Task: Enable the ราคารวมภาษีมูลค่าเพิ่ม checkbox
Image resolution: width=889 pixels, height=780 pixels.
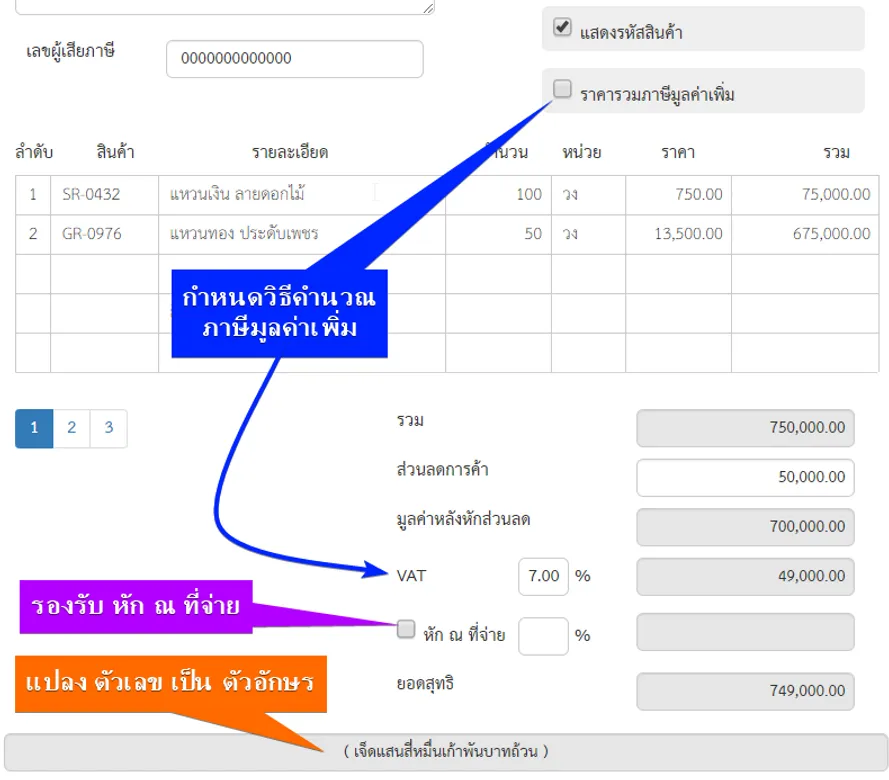Action: [562, 89]
